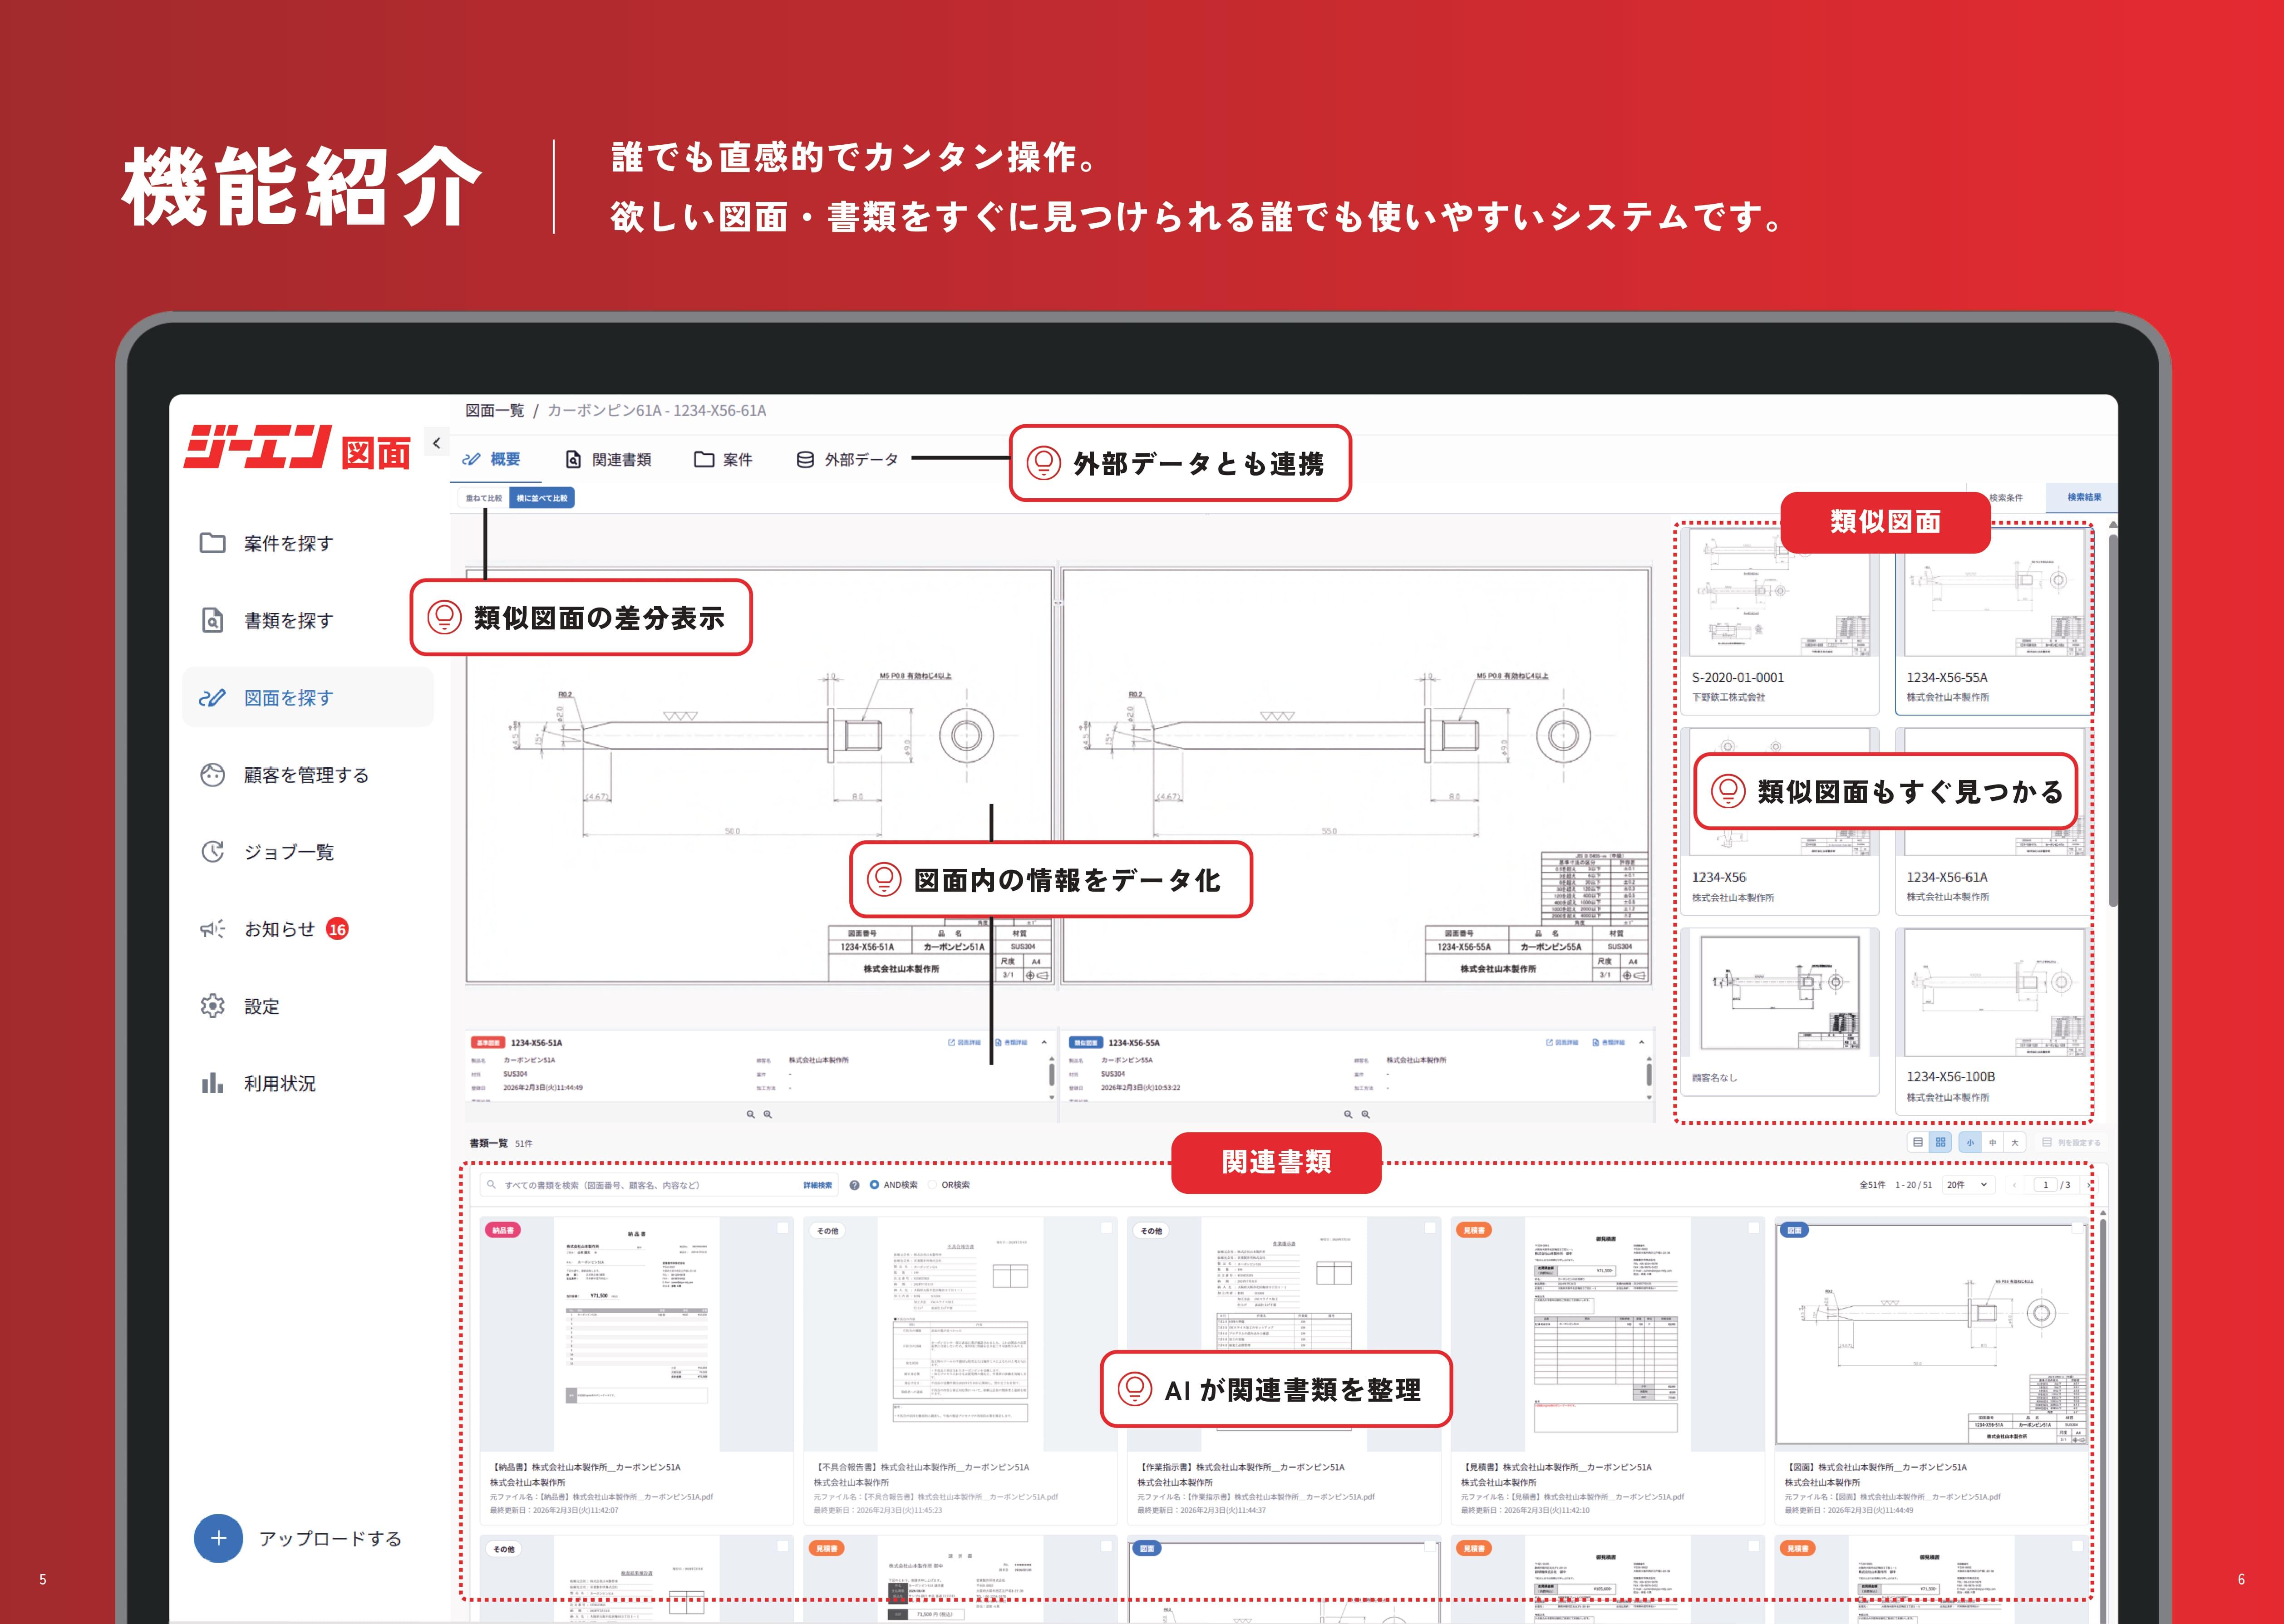Check the 納品書 document card checkbox

783,1228
